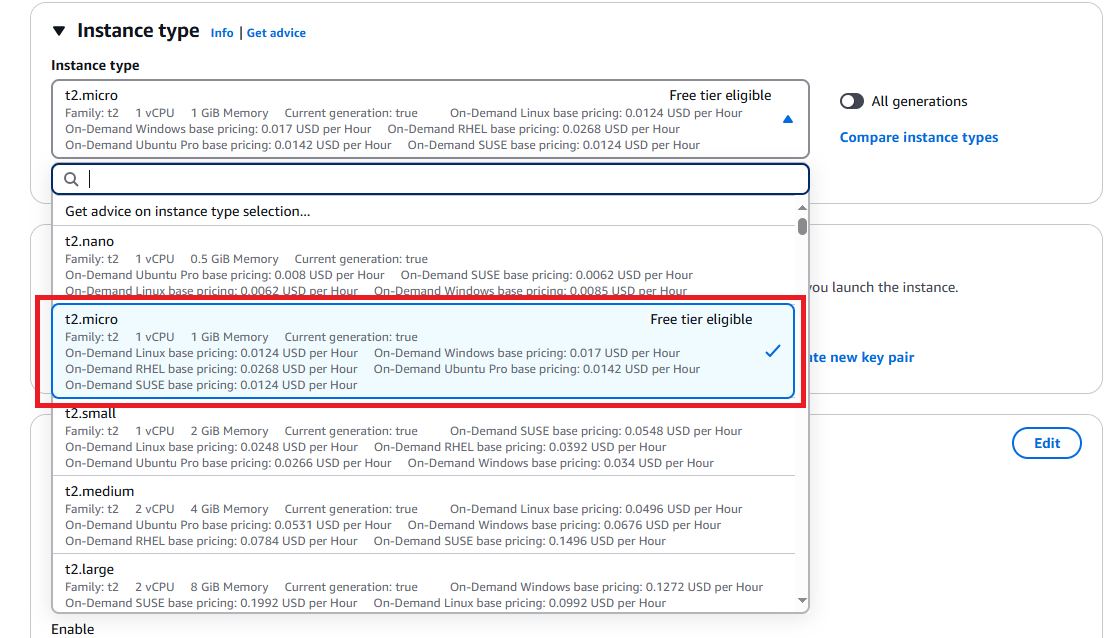This screenshot has height=638, width=1109.
Task: Open the Info link beside Instance type
Action: coord(222,33)
